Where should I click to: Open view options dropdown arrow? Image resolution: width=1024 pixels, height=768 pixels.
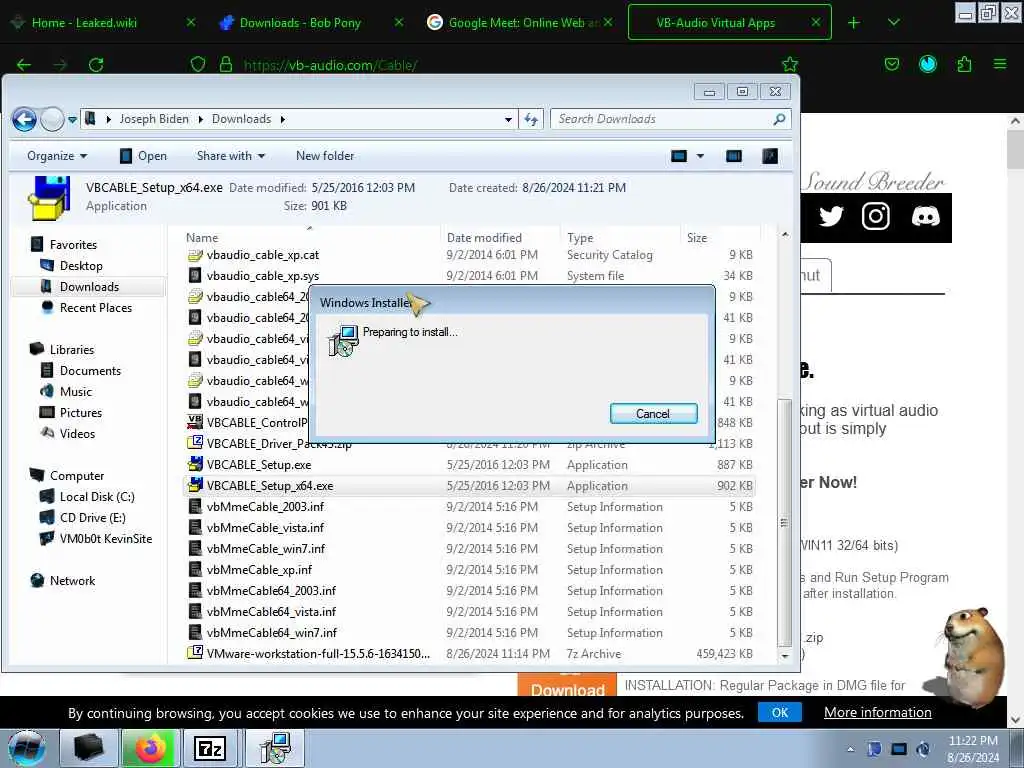[x=700, y=156]
